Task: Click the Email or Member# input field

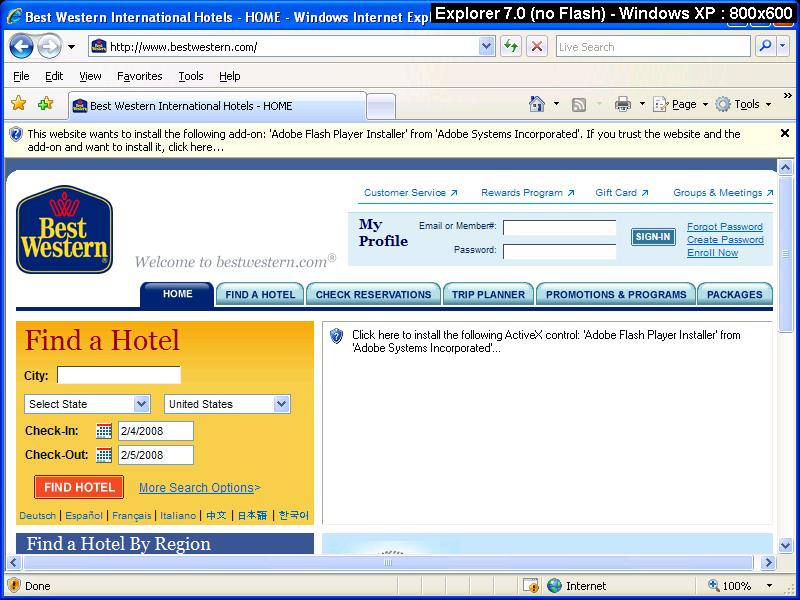Action: (560, 228)
